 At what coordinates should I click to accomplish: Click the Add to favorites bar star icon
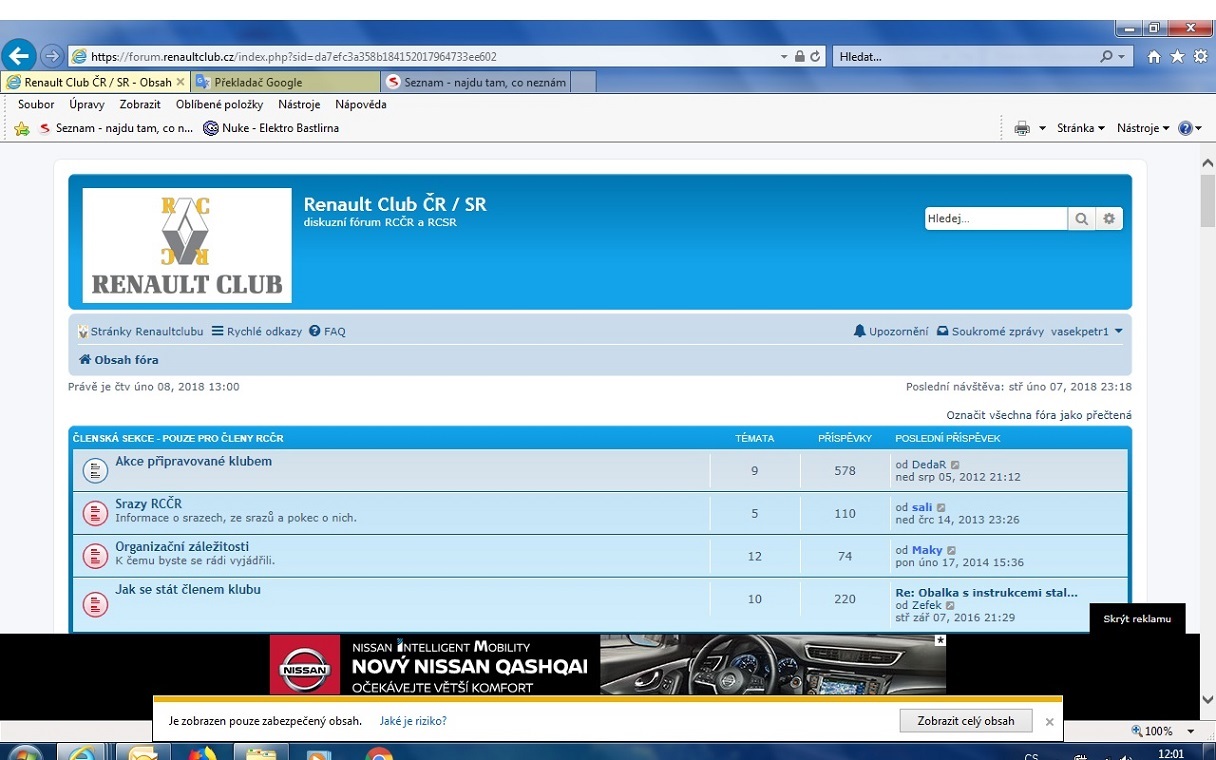(x=22, y=128)
